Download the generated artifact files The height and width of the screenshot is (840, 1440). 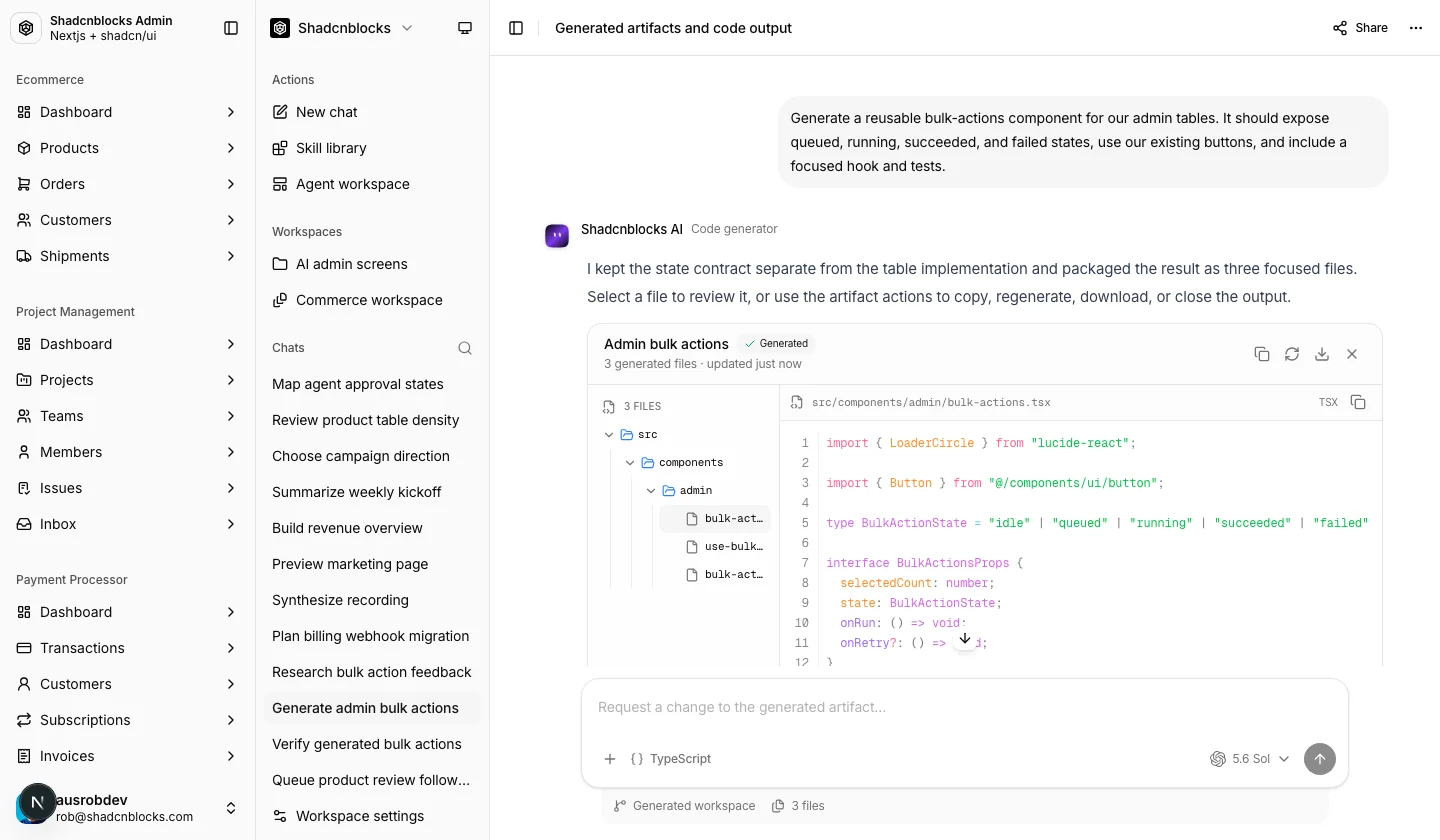coord(1322,354)
